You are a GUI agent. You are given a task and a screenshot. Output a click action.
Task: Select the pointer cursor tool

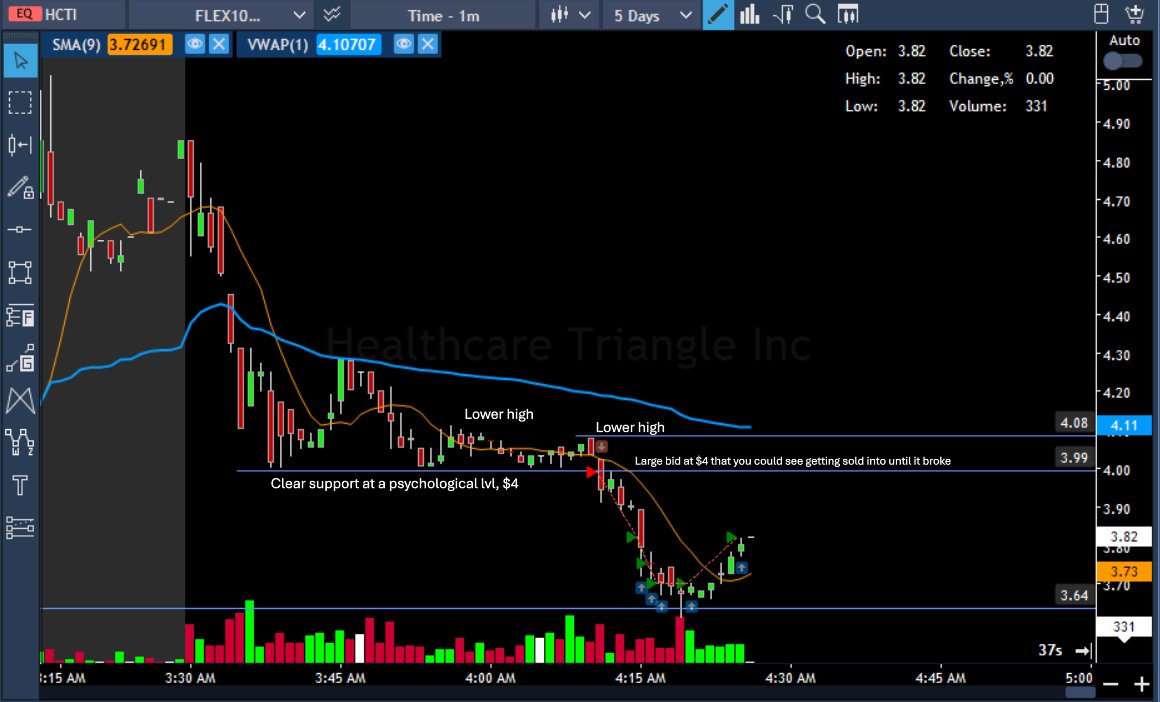(21, 60)
